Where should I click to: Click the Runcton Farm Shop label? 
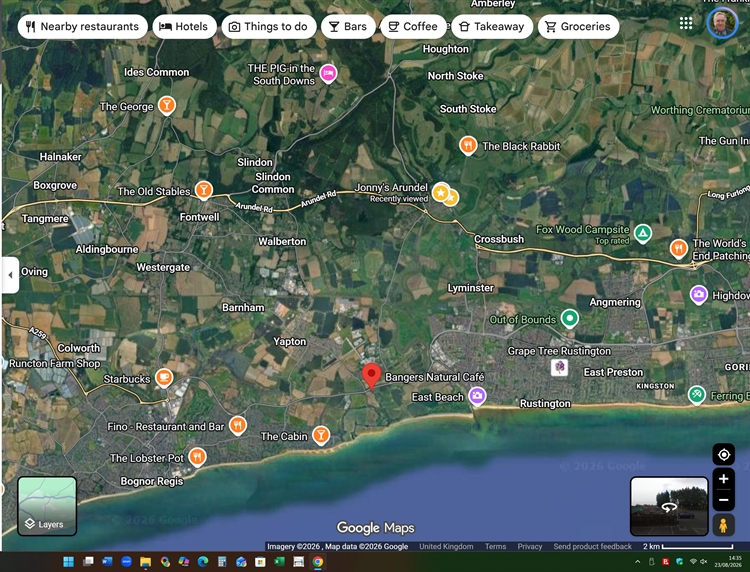point(55,363)
